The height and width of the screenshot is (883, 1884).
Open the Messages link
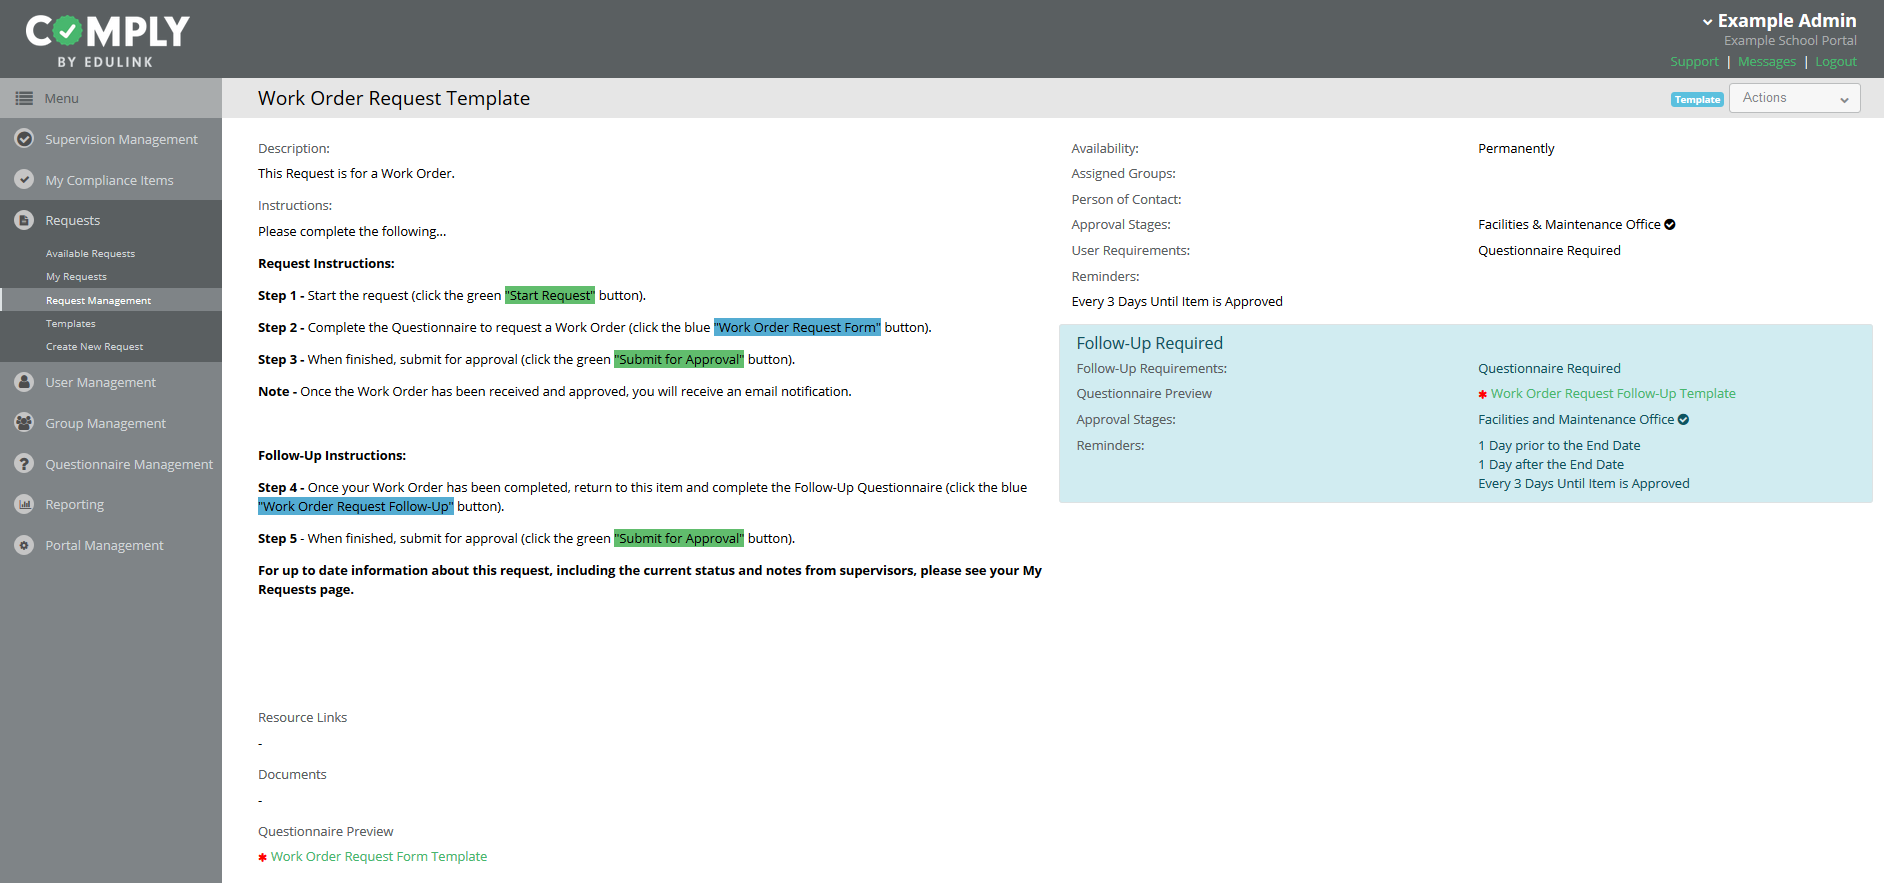(x=1767, y=62)
